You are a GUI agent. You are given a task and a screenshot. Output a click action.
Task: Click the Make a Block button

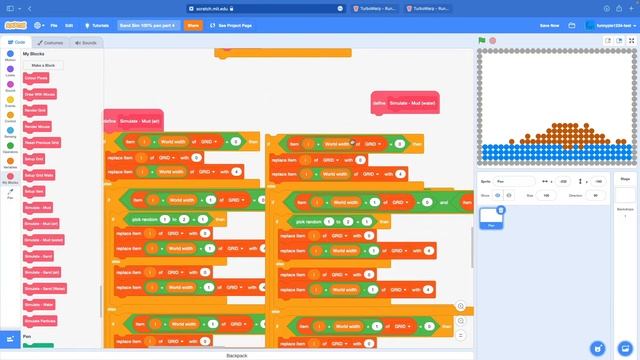[43, 65]
